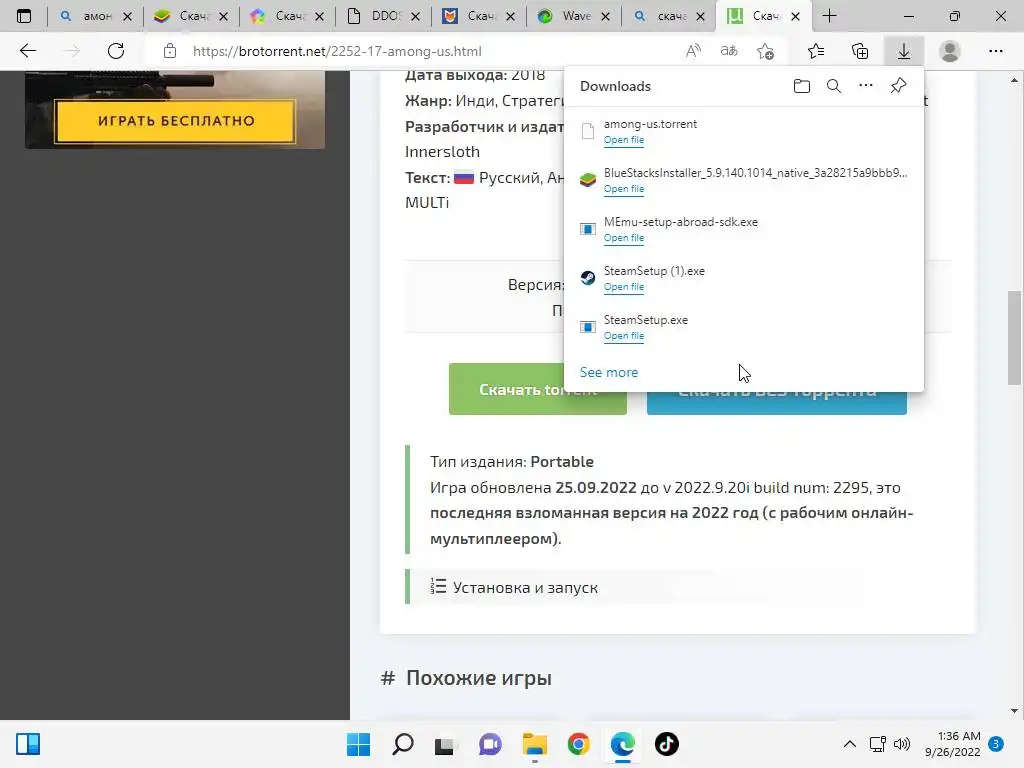Click ИГРАТЬ БЕСПЛАТНО banner button
The width and height of the screenshot is (1024, 768).
(175, 121)
